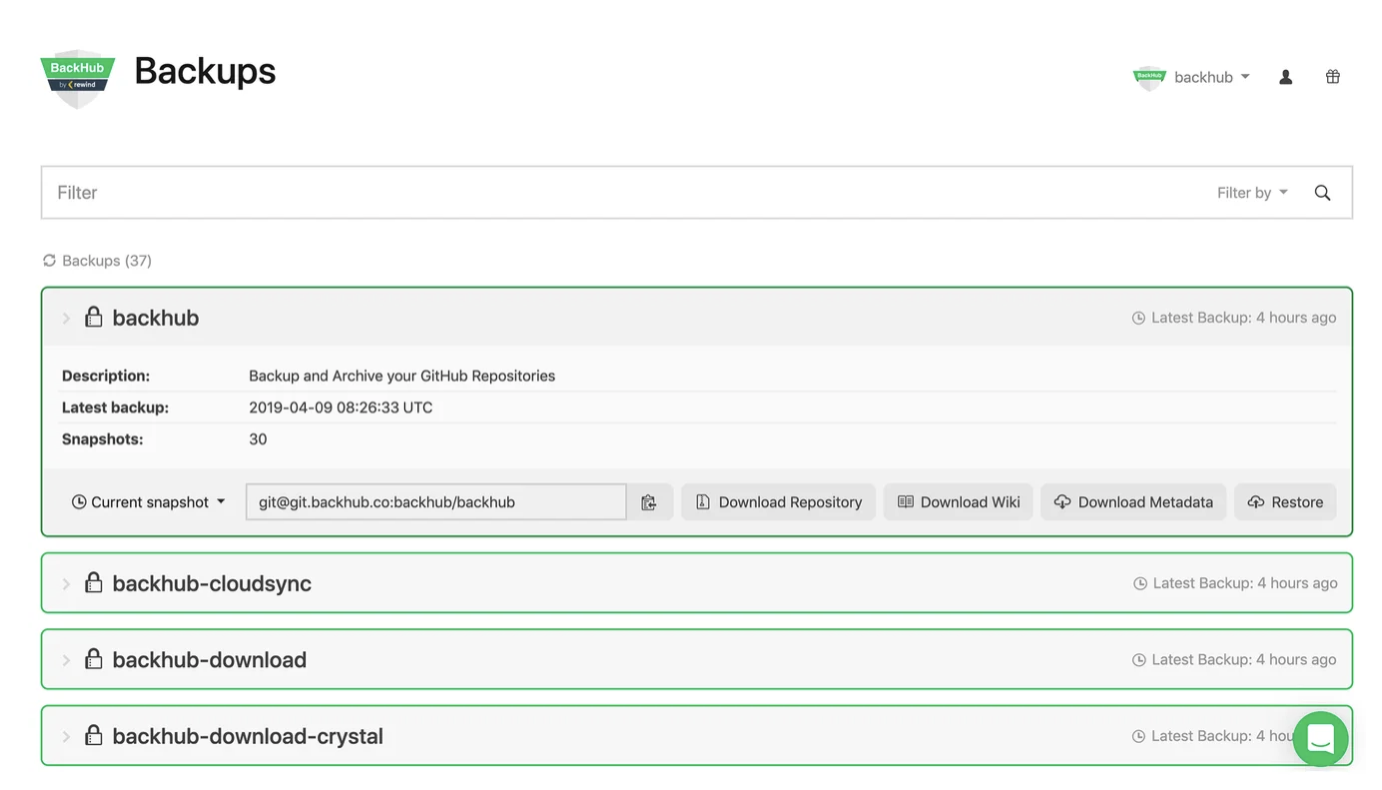
Task: Refresh the backups list
Action: 48,260
